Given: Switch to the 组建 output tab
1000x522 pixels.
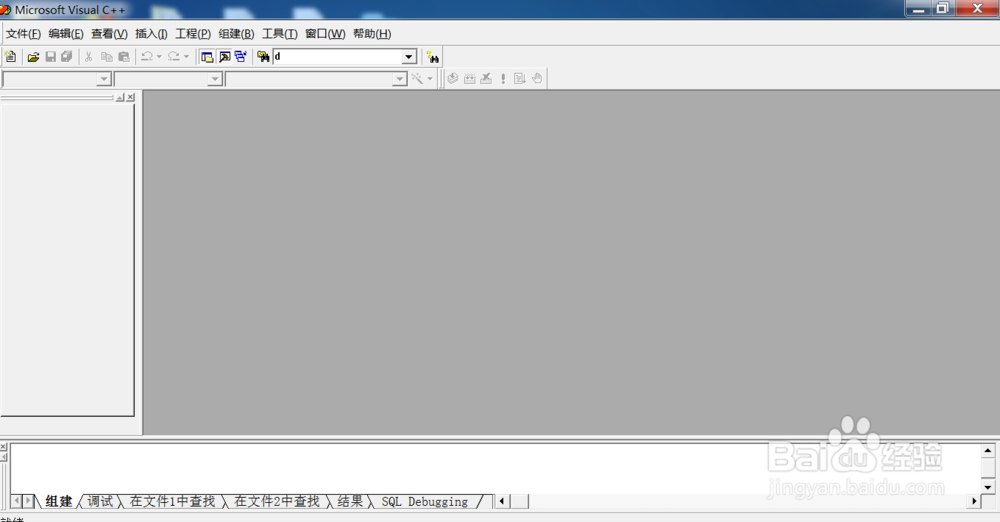Looking at the screenshot, I should pyautogui.click(x=59, y=502).
